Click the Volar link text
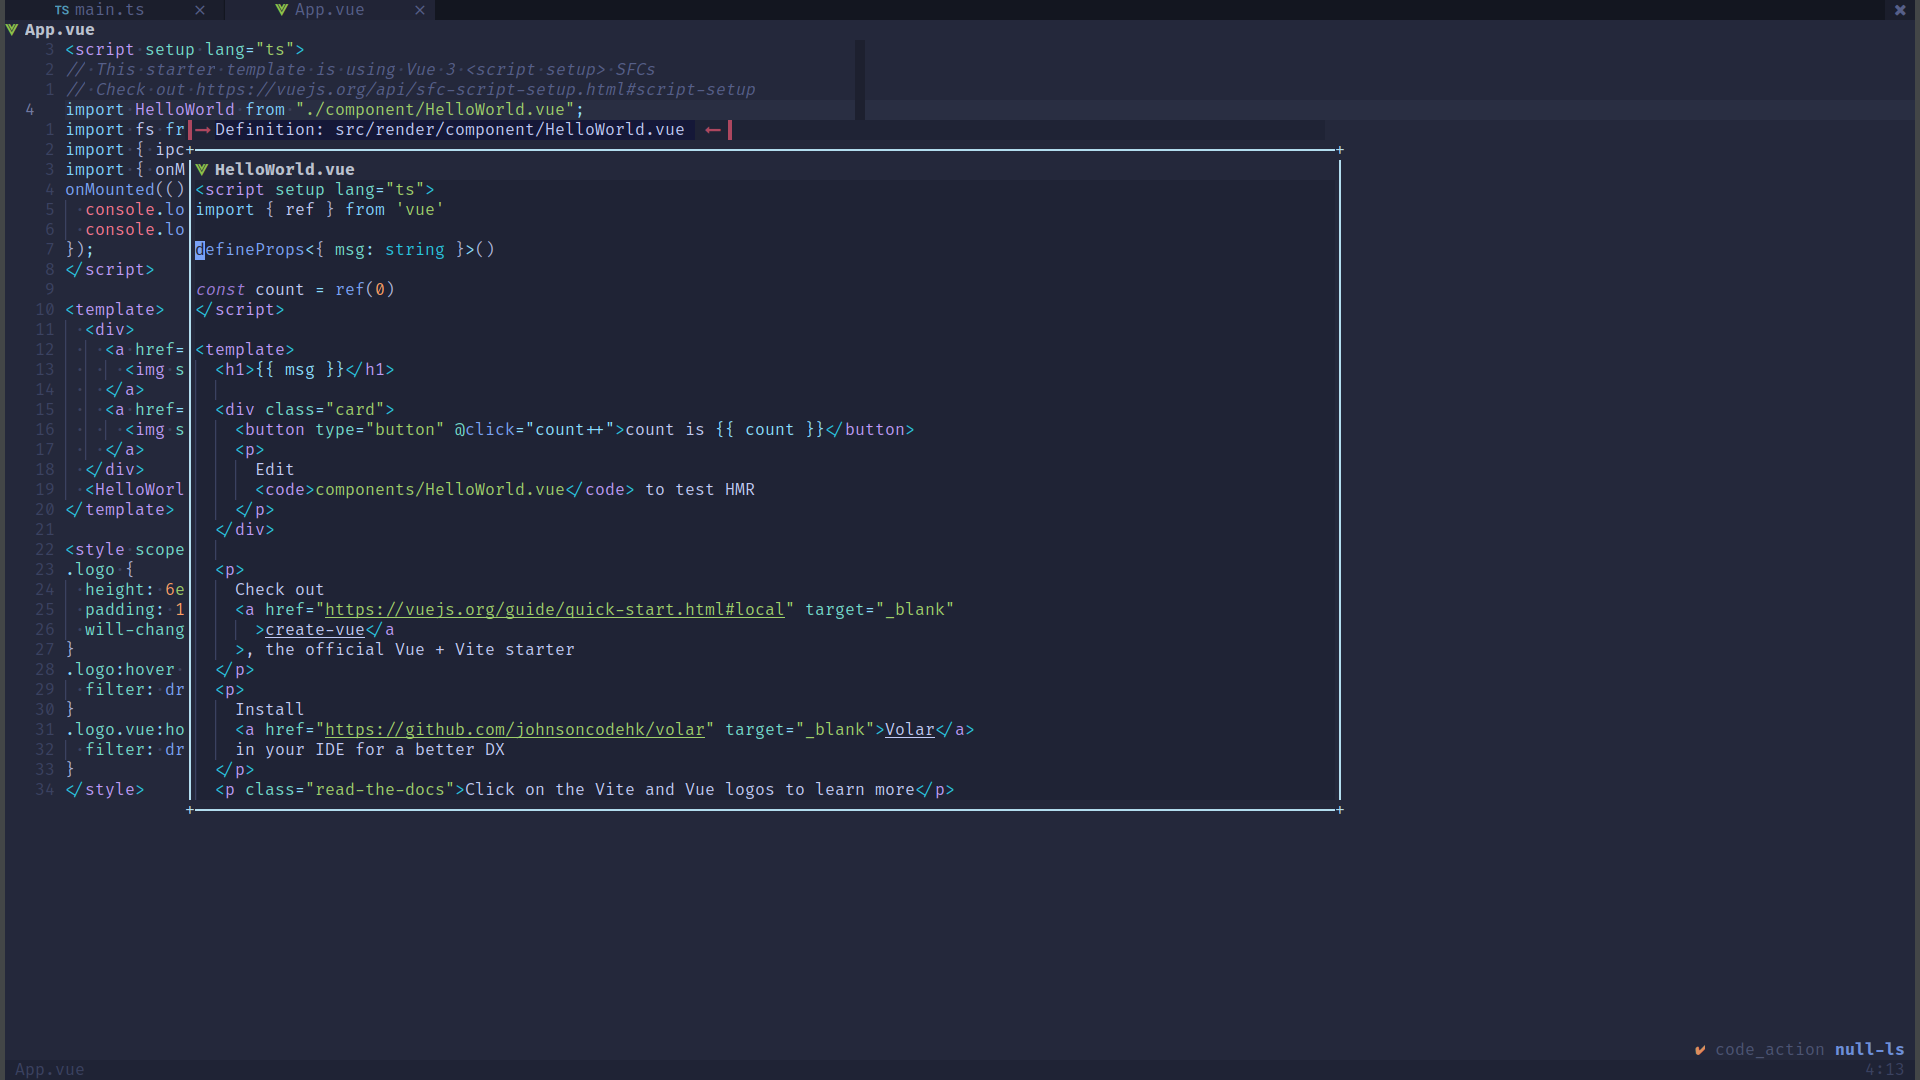The height and width of the screenshot is (1080, 1920). (910, 730)
